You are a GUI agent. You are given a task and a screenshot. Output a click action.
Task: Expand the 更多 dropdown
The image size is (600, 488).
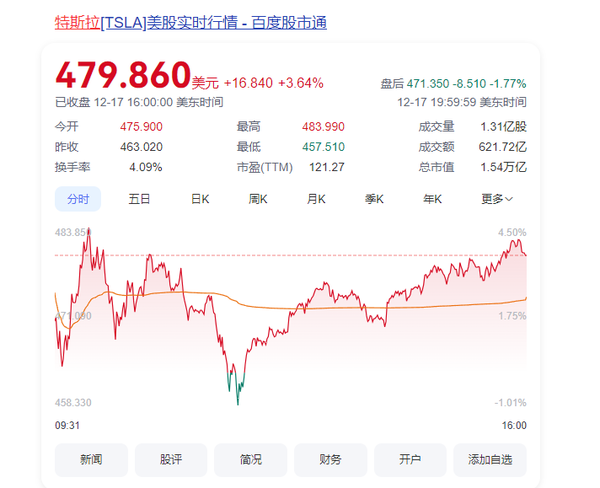click(x=496, y=199)
